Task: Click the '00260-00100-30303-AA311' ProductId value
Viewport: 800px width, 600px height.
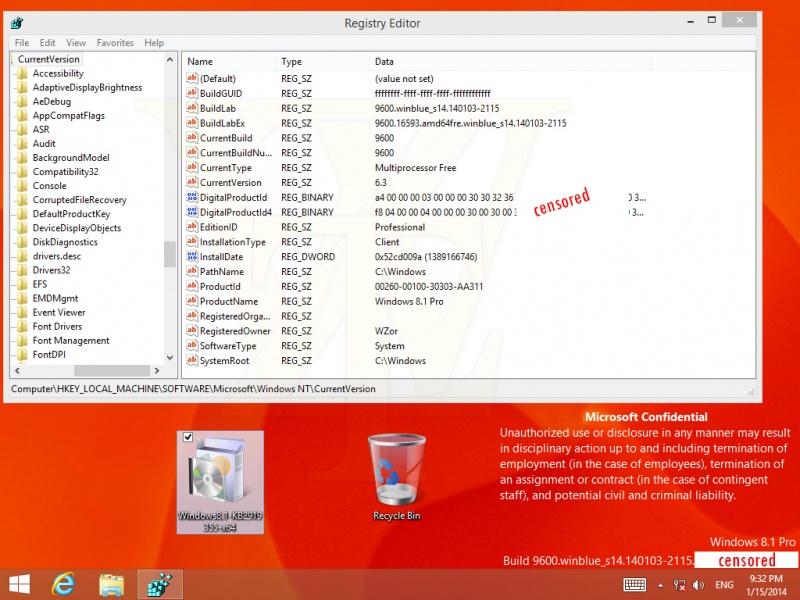Action: (x=429, y=287)
